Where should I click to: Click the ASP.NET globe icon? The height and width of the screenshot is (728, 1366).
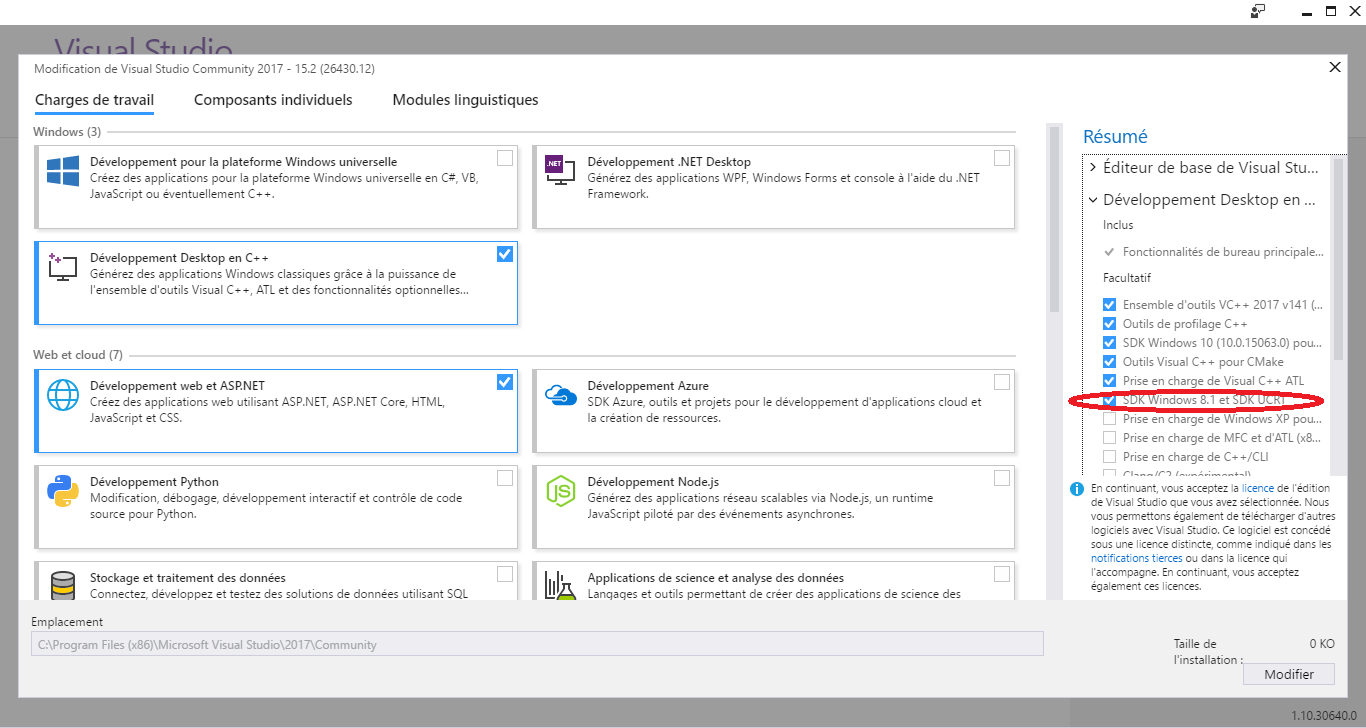[x=62, y=395]
